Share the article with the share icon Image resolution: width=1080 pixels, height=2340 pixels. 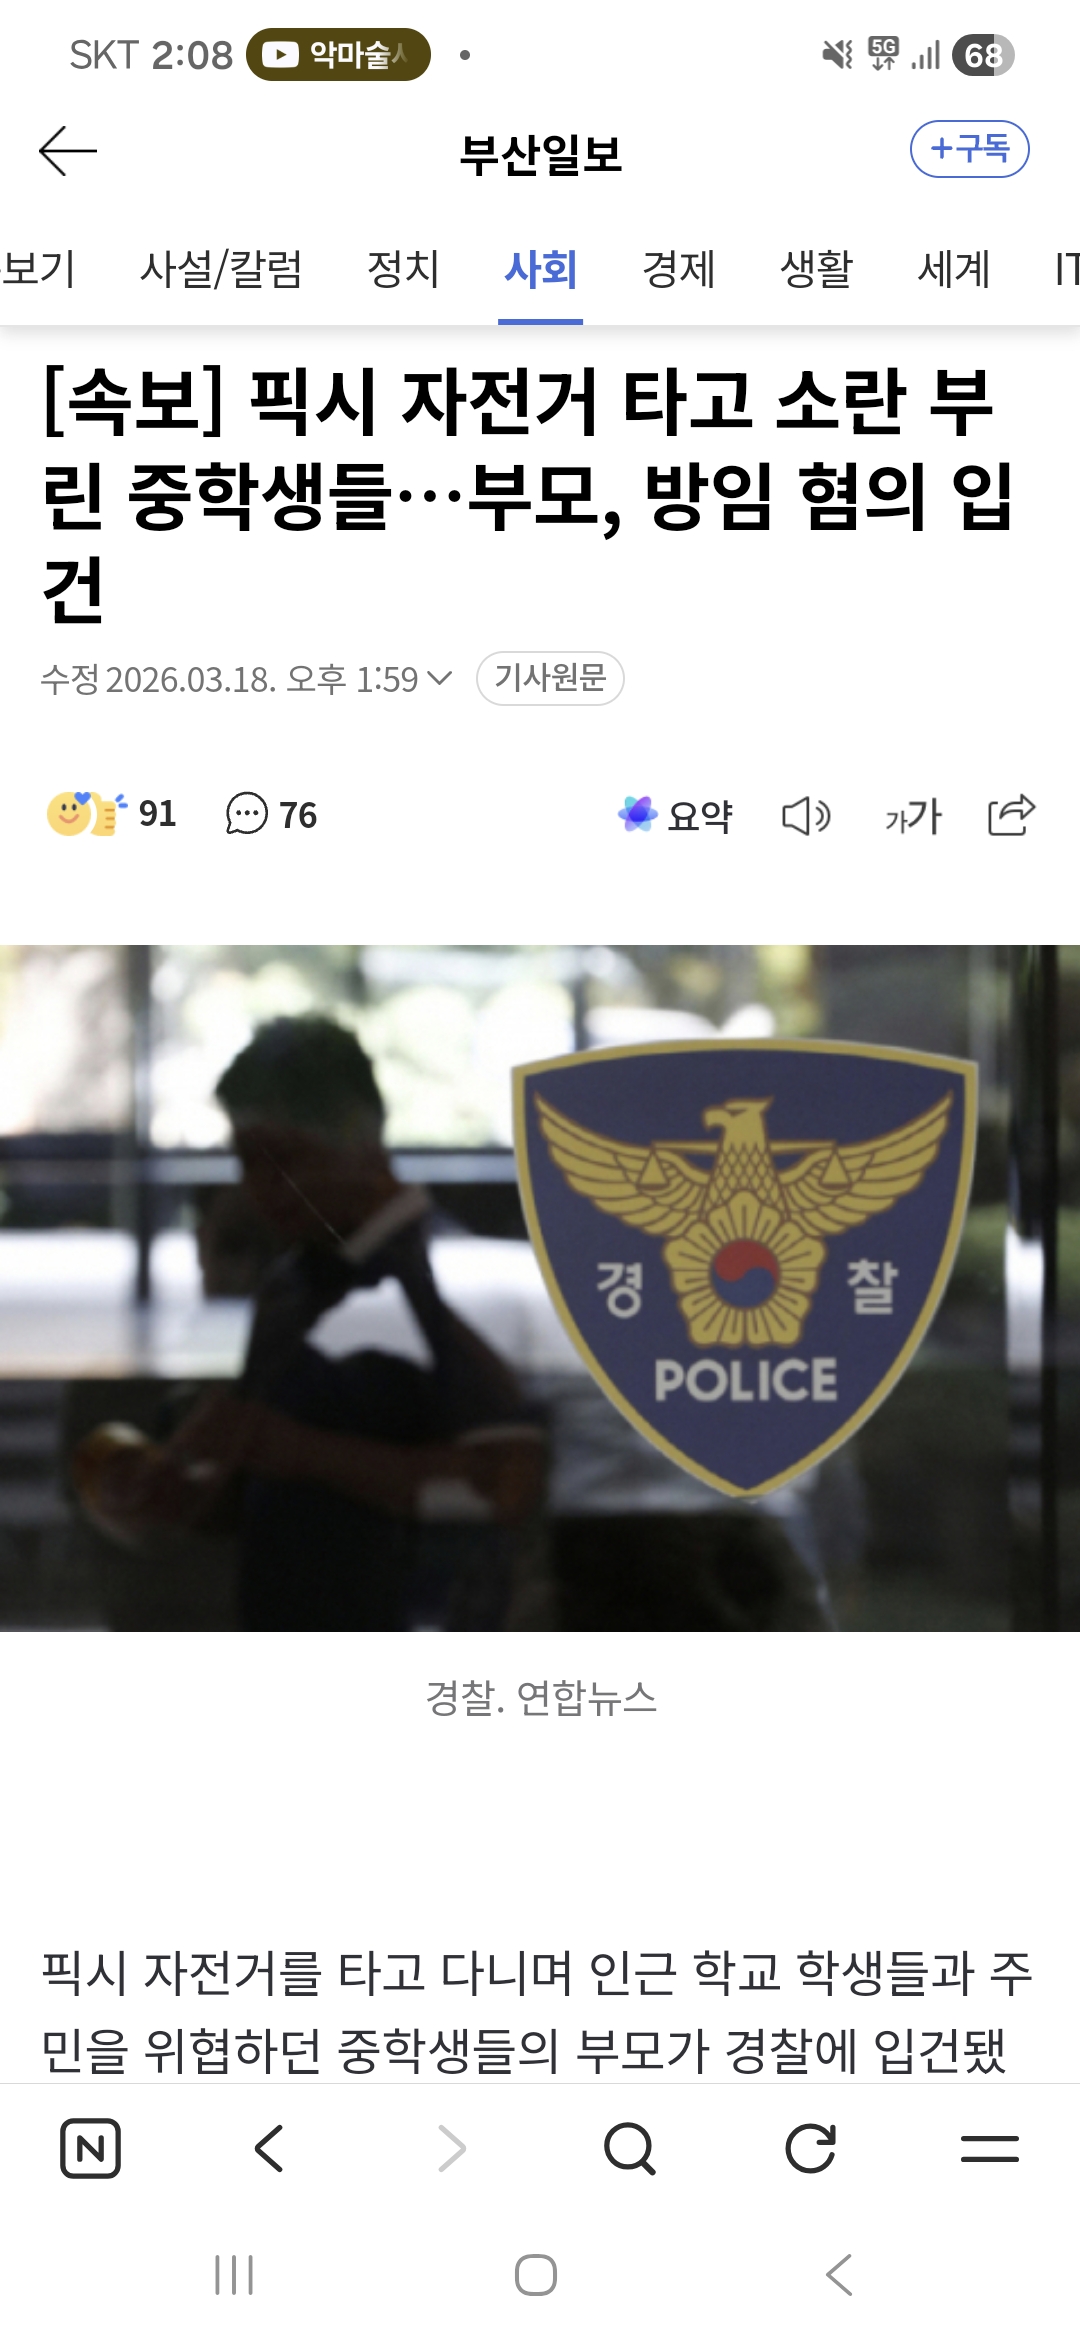pos(1011,815)
